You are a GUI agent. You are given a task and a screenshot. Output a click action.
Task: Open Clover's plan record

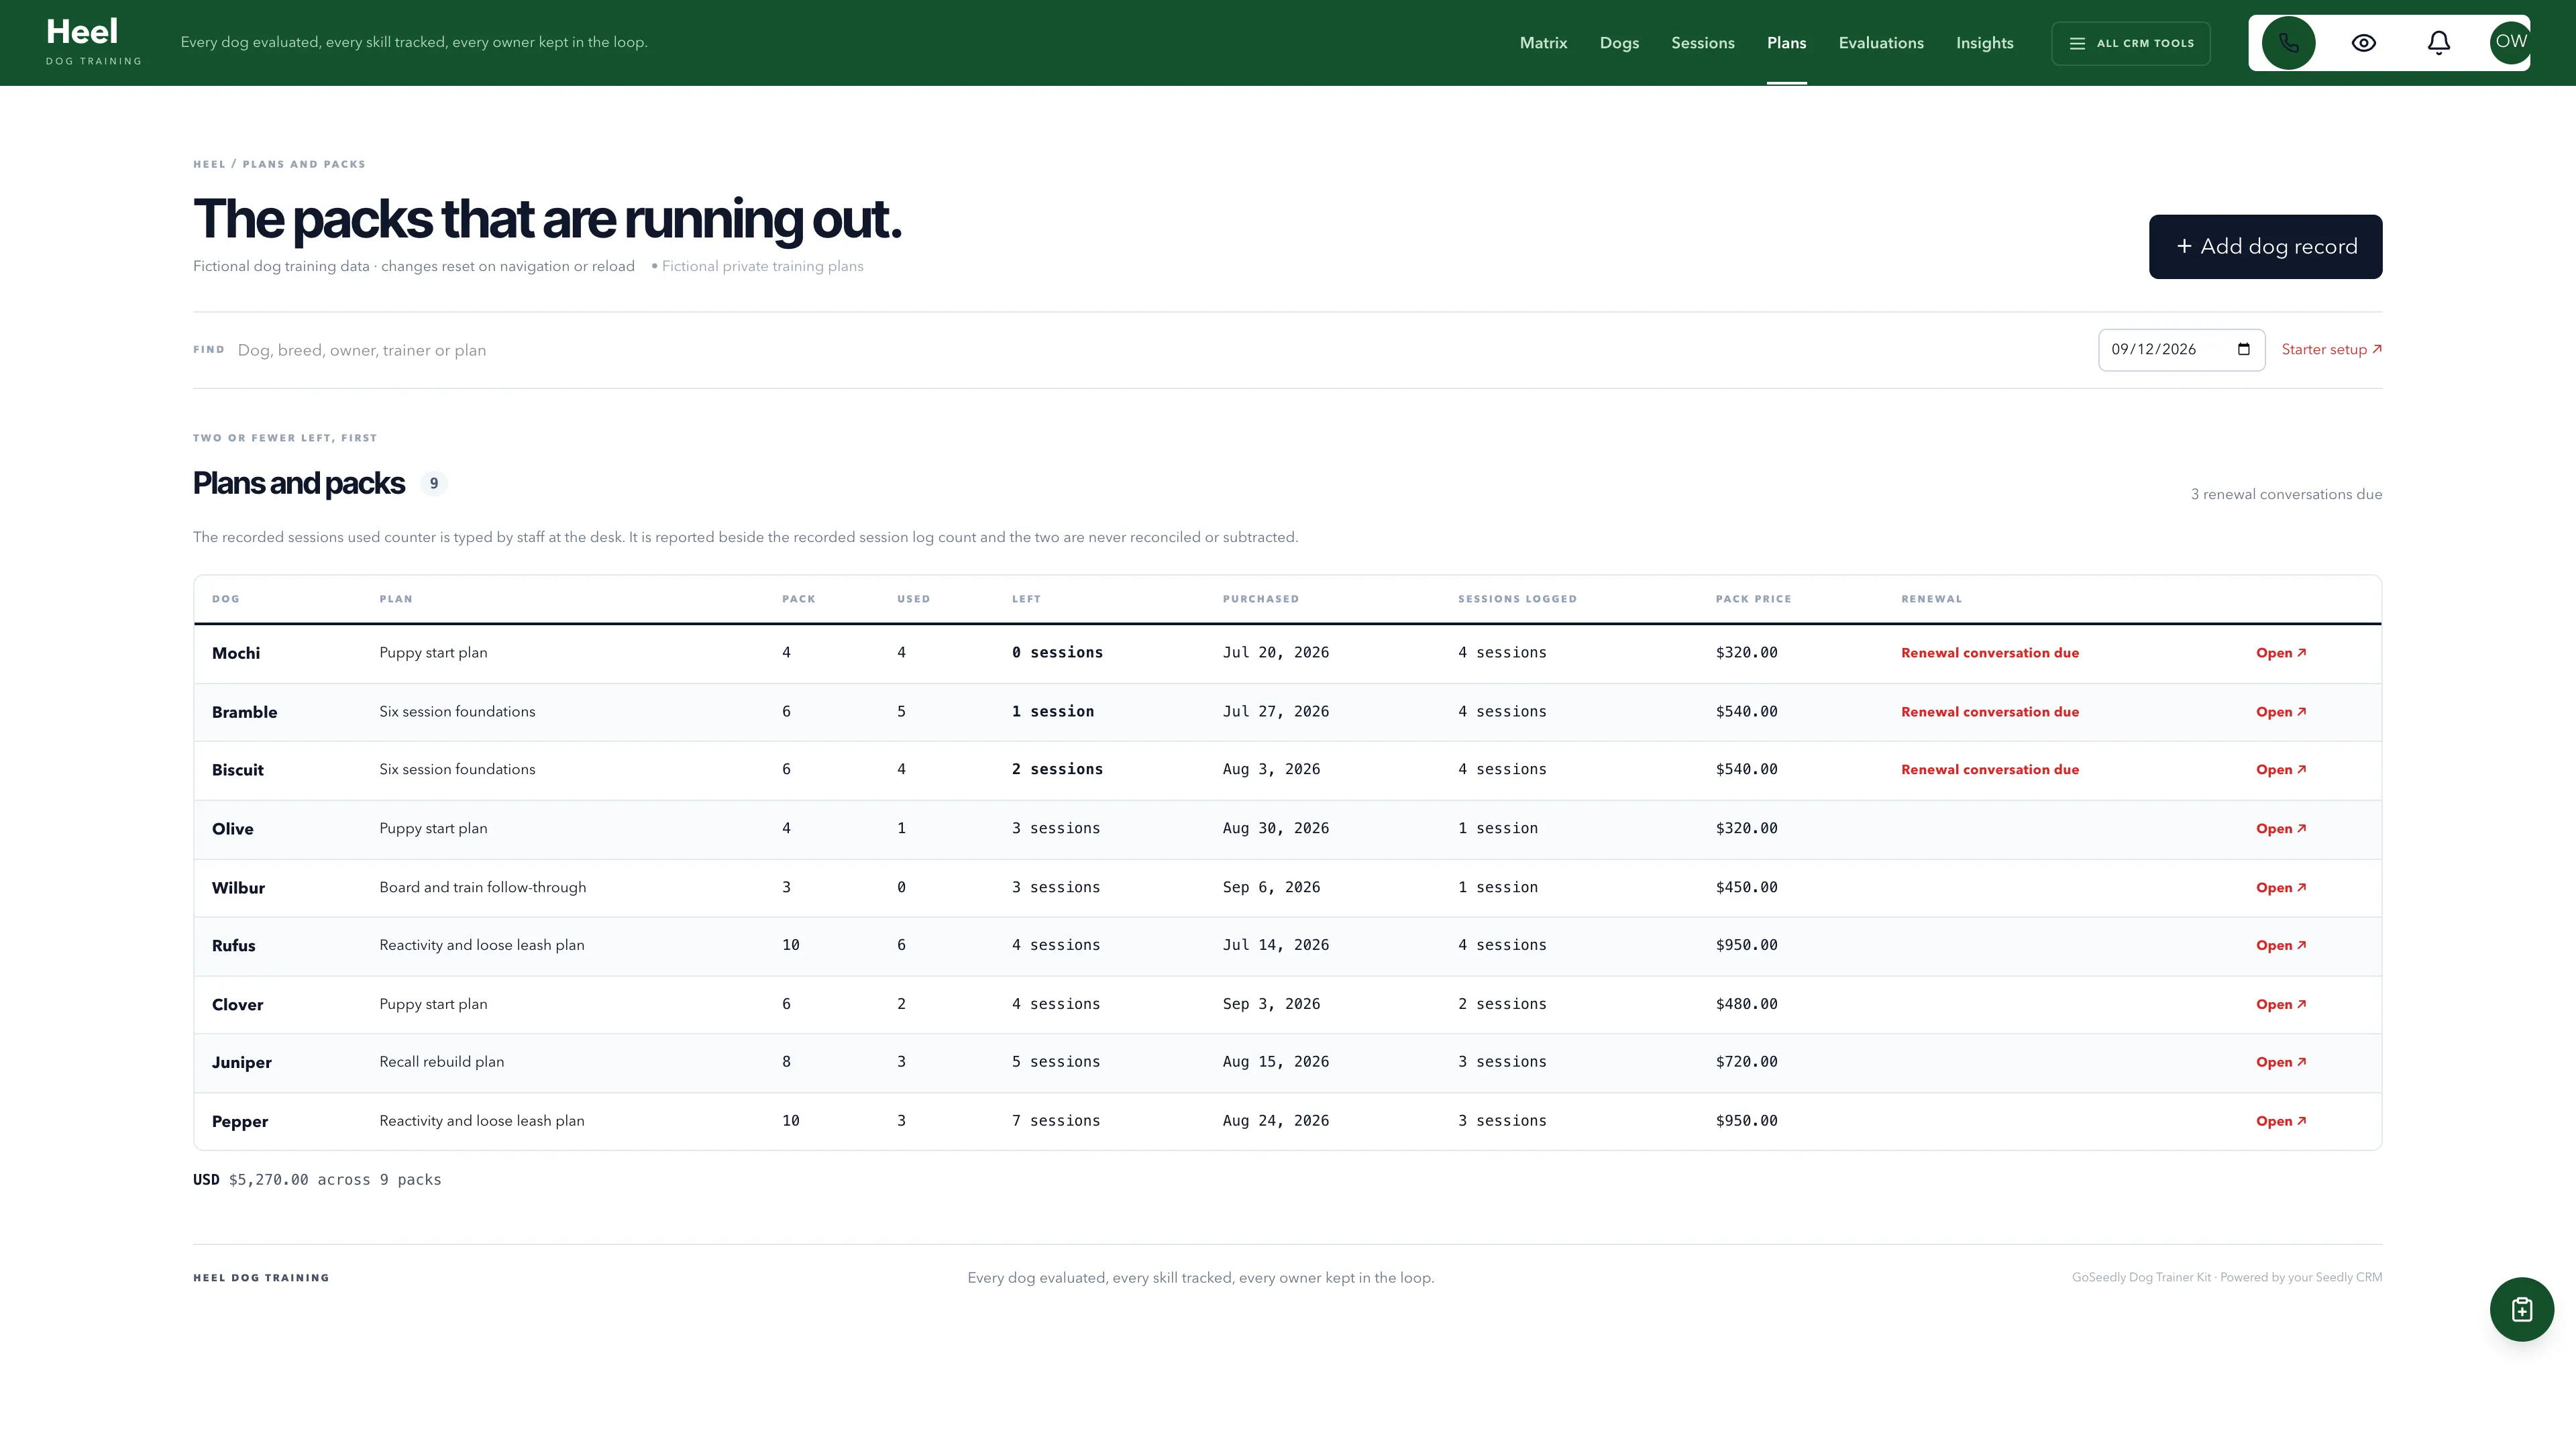pos(2280,1004)
